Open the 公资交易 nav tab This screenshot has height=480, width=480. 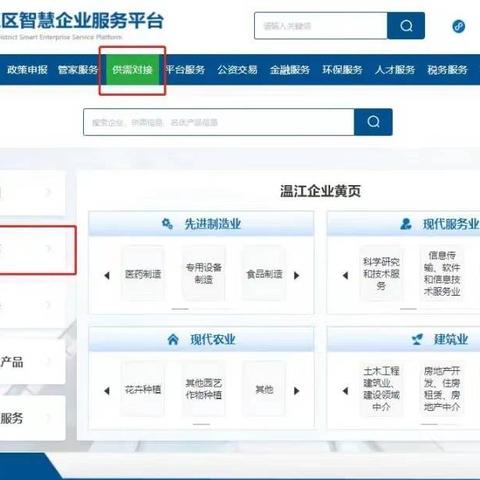pyautogui.click(x=237, y=70)
